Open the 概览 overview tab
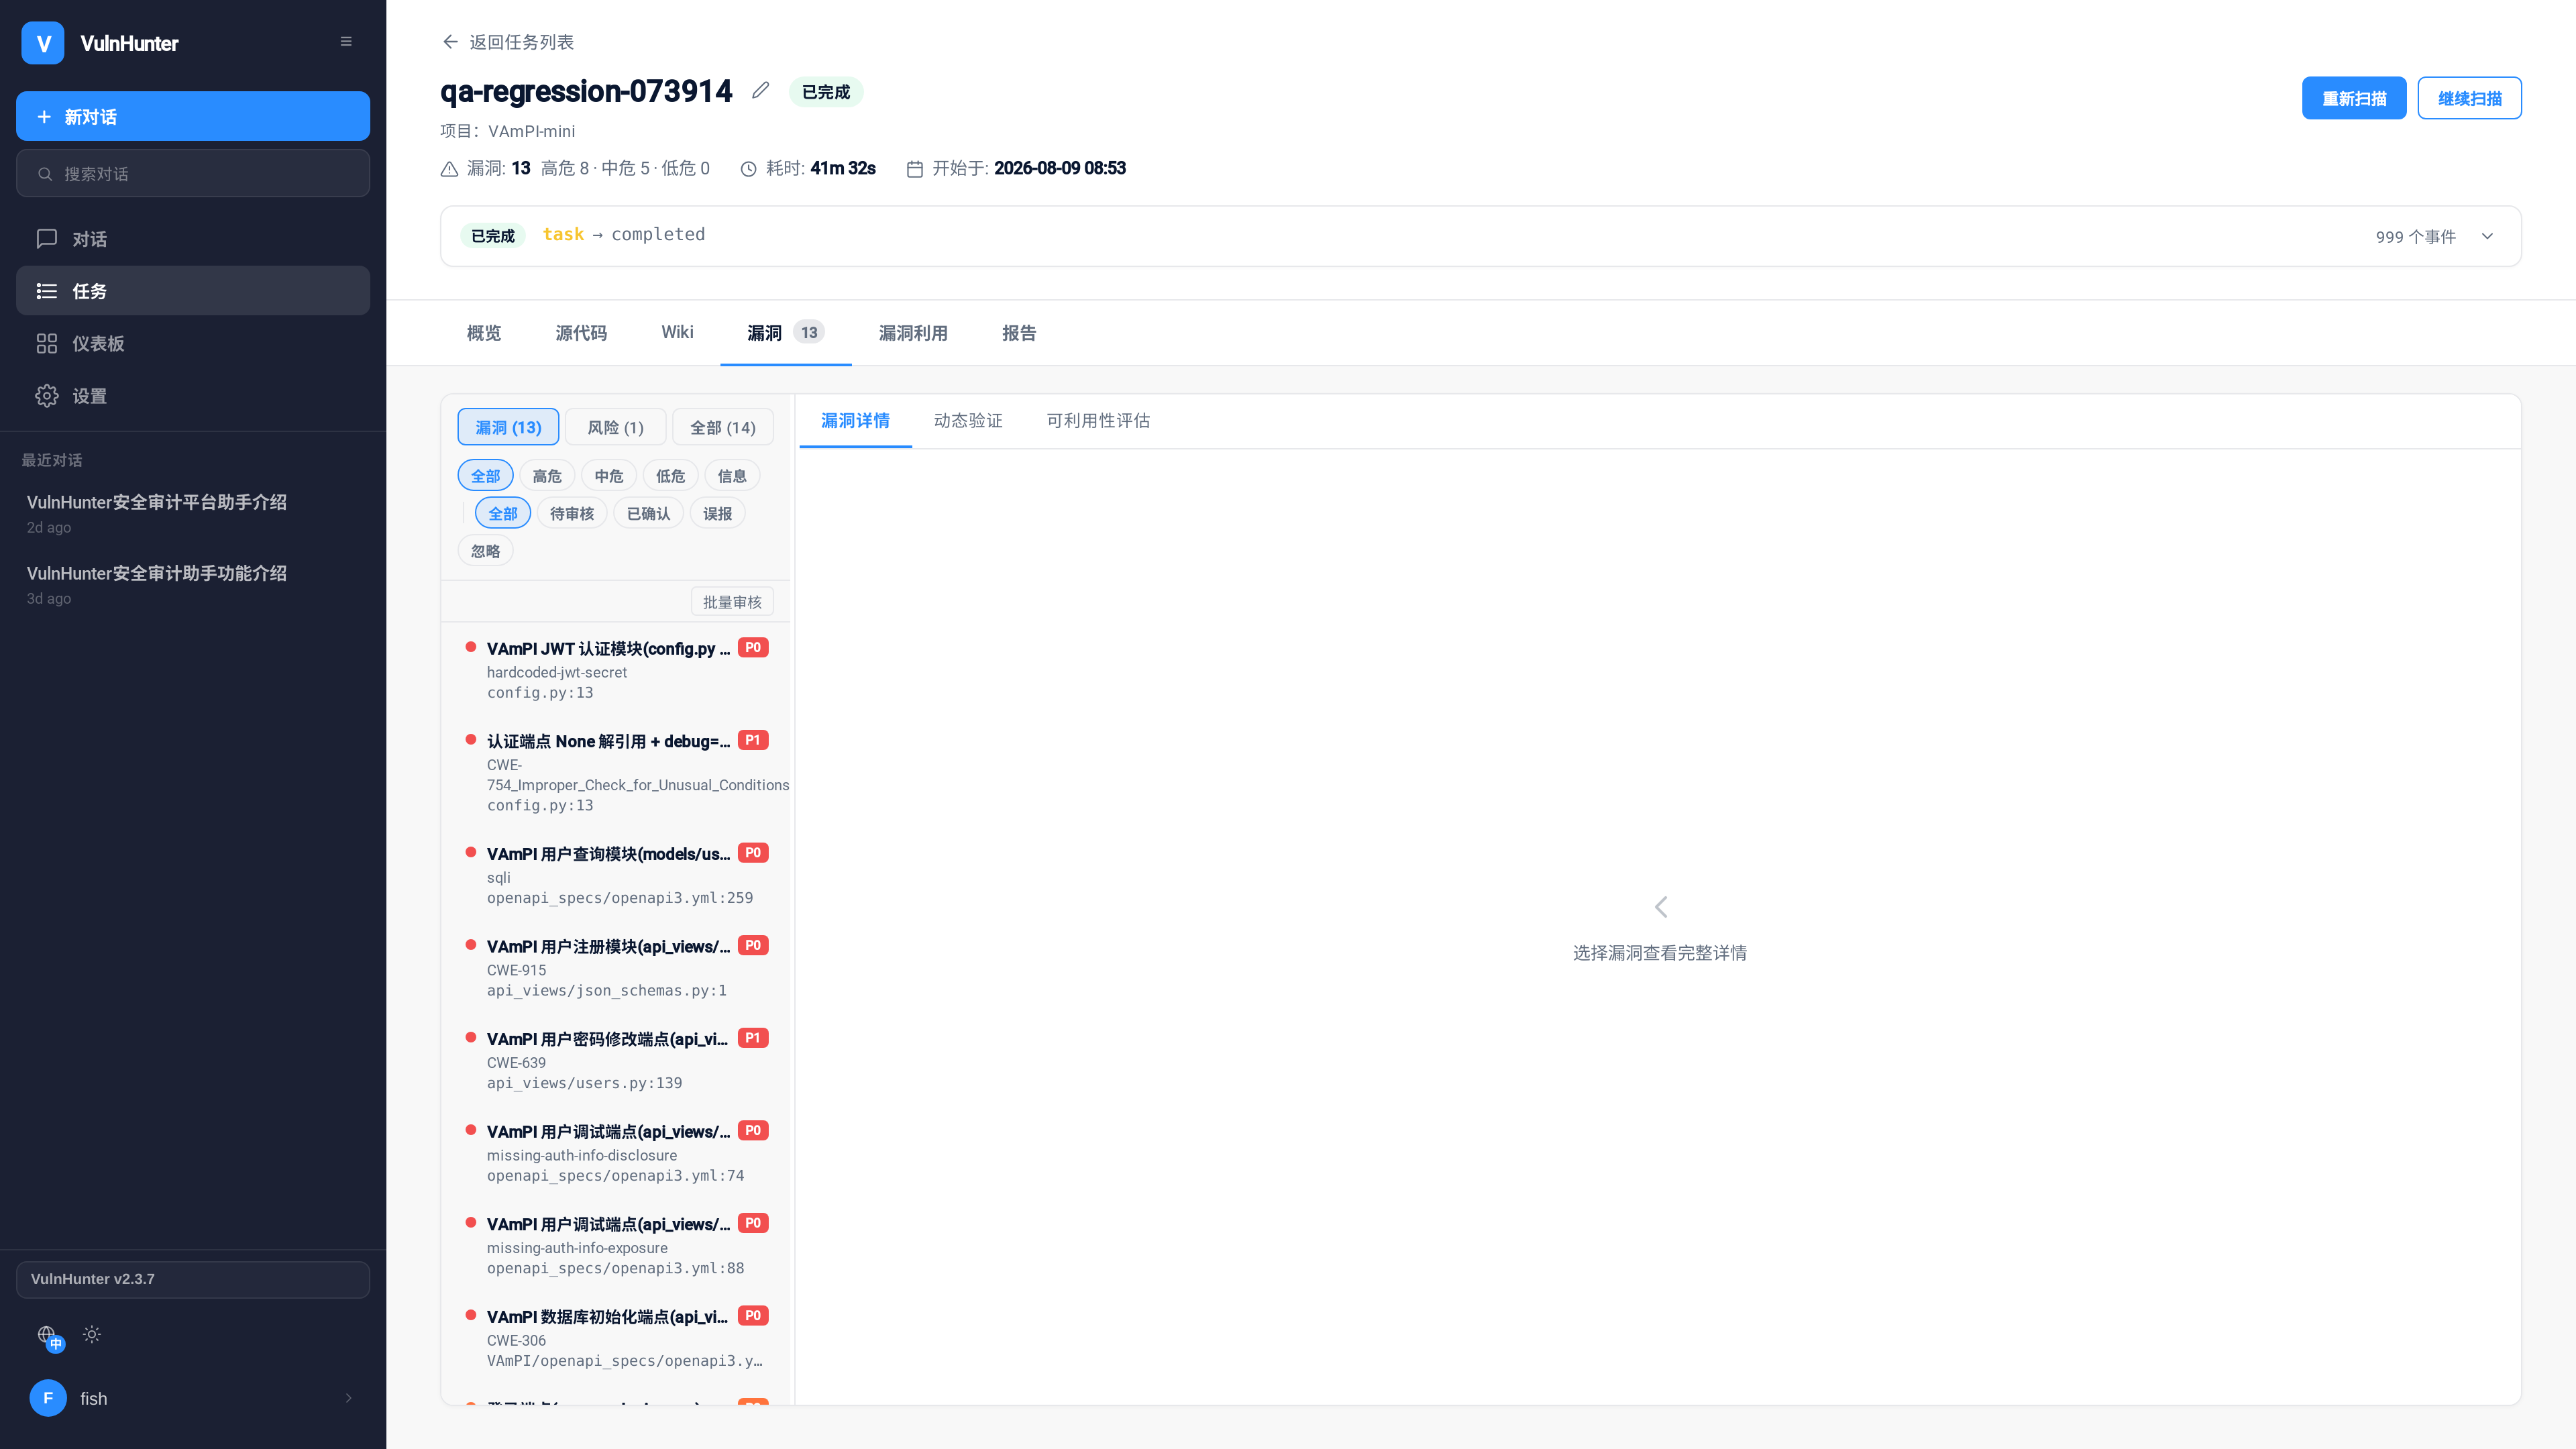This screenshot has height=1449, width=2576. 484,333
